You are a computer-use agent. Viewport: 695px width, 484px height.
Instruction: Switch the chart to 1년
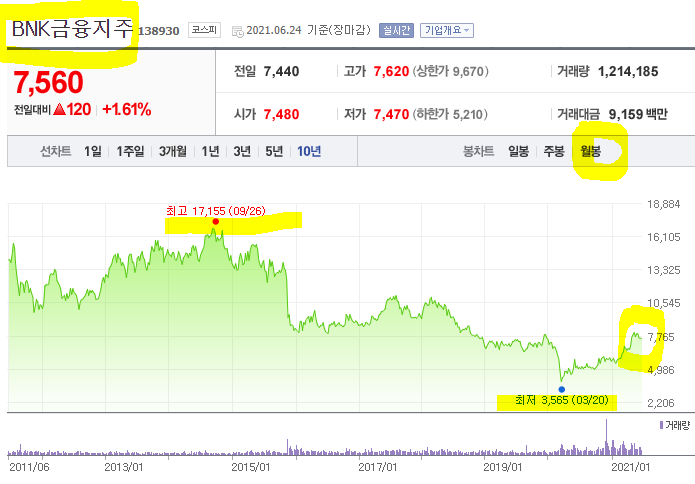(x=210, y=152)
